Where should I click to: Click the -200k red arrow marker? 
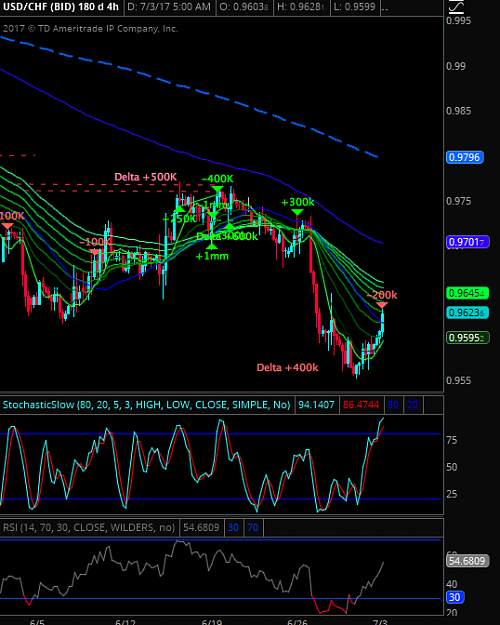(x=382, y=306)
